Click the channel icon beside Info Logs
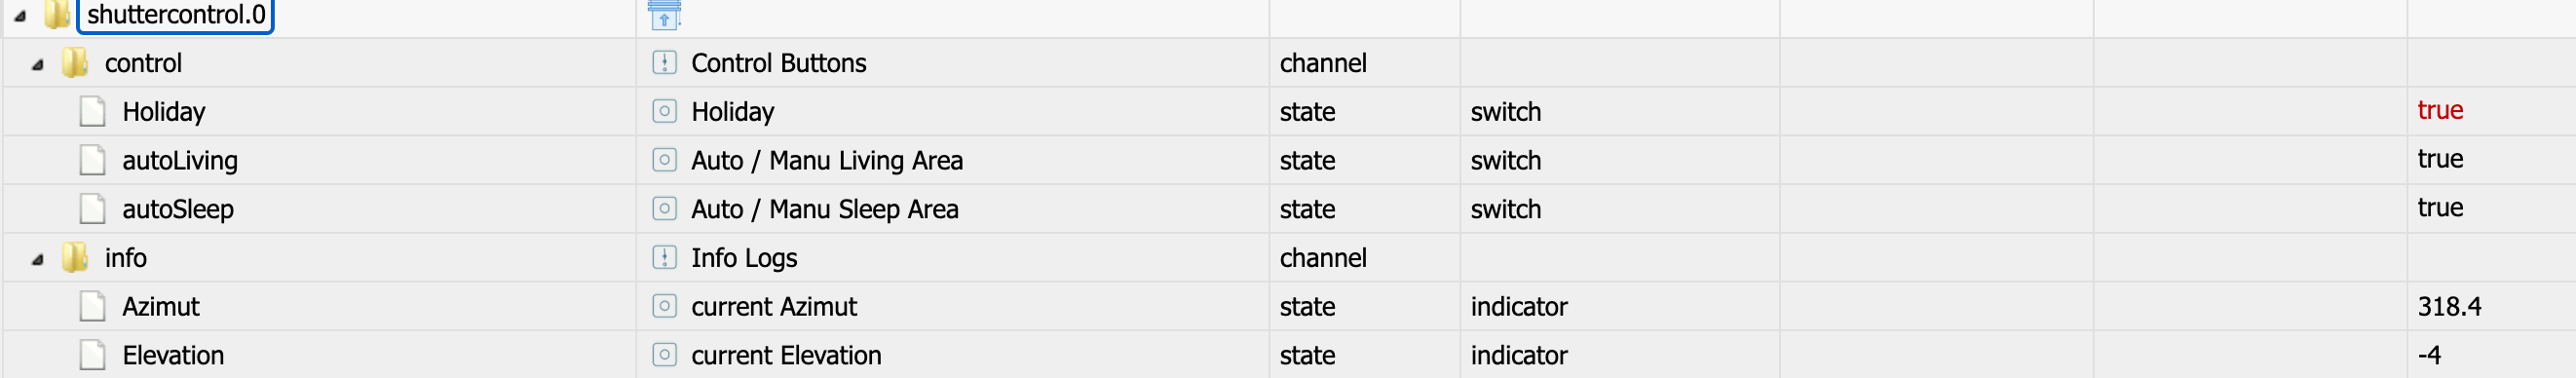The image size is (2576, 378). pyautogui.click(x=664, y=258)
